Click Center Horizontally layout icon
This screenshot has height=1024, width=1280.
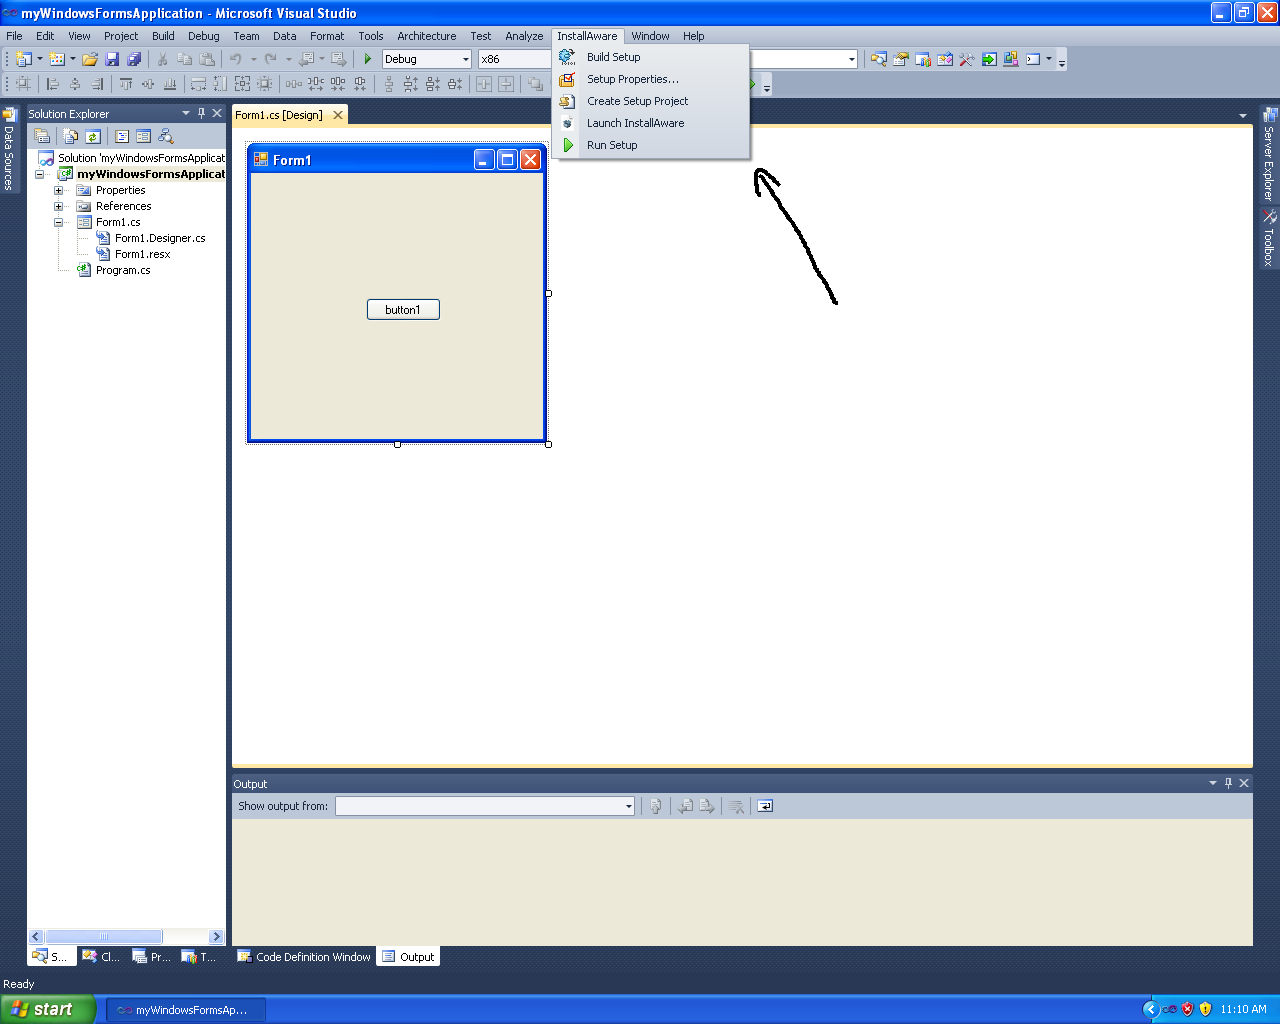(485, 84)
